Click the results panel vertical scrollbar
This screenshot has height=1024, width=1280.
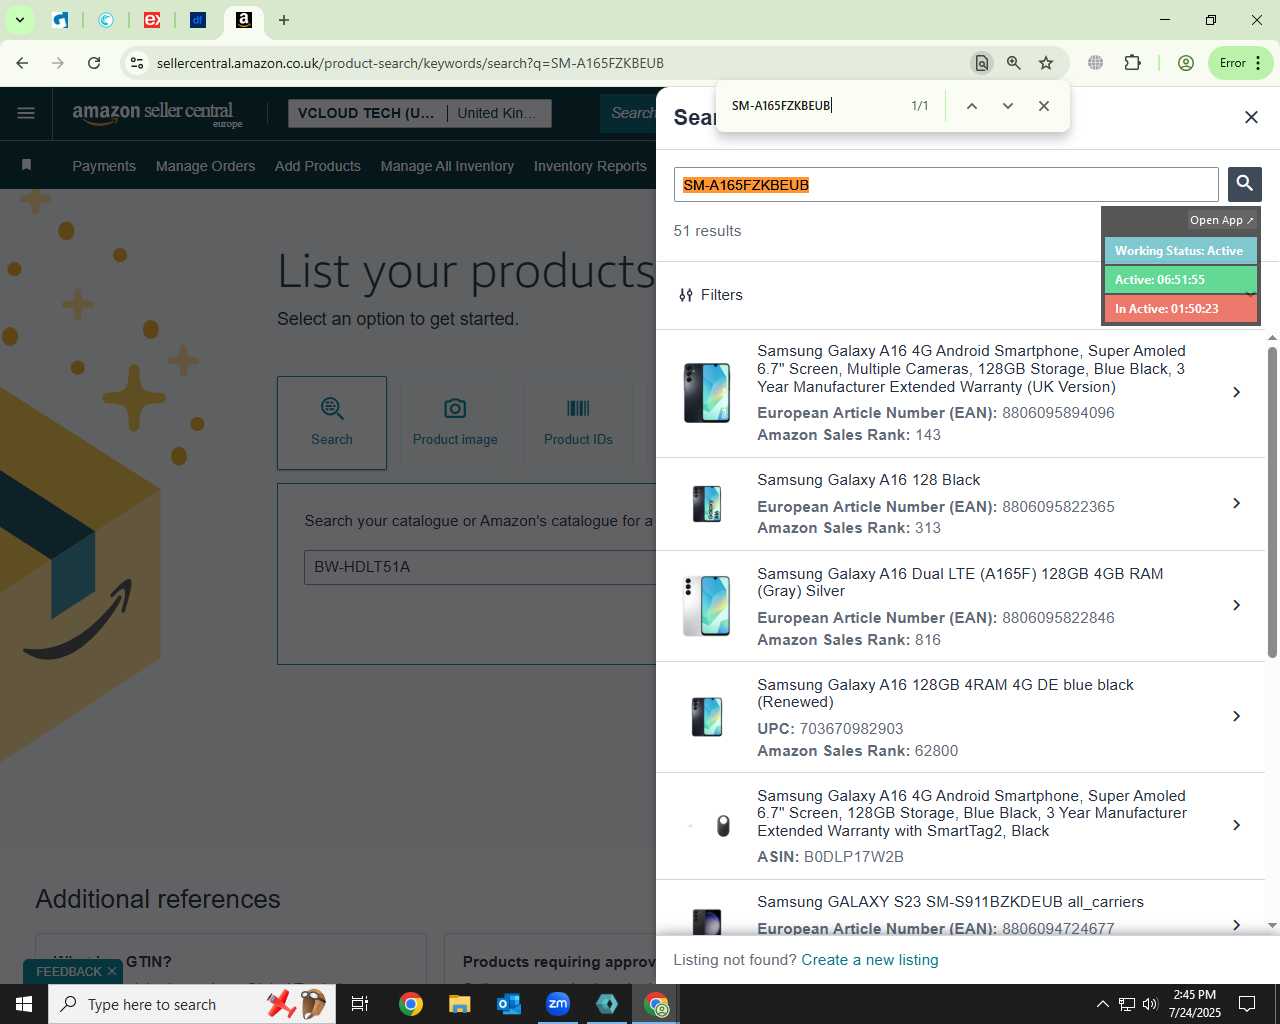point(1272,500)
